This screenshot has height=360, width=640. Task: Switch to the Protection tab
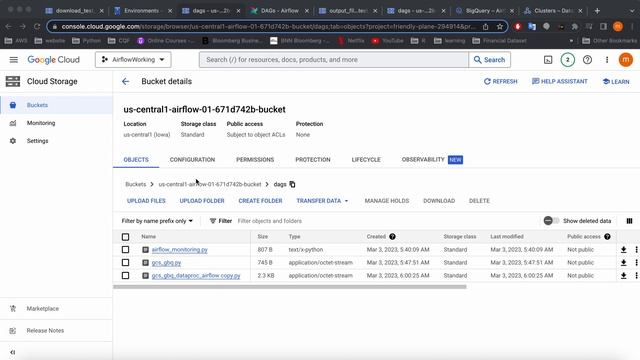(x=313, y=160)
